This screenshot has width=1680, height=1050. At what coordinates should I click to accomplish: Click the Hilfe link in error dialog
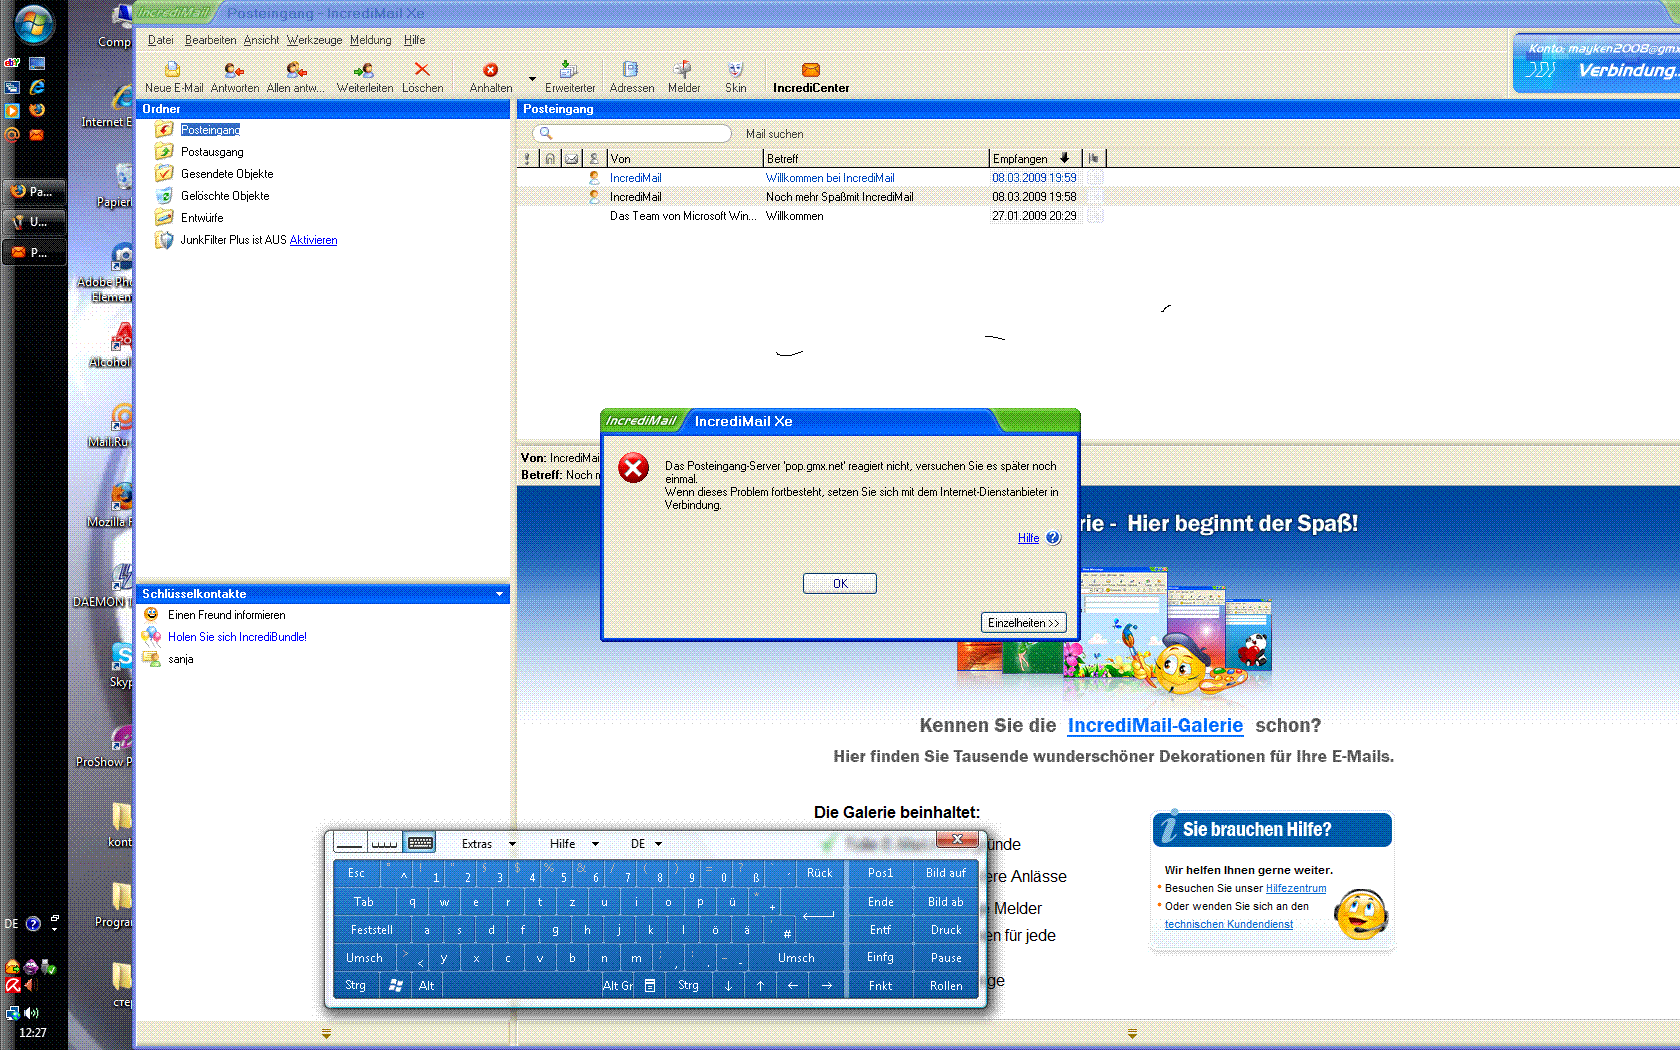[1028, 538]
